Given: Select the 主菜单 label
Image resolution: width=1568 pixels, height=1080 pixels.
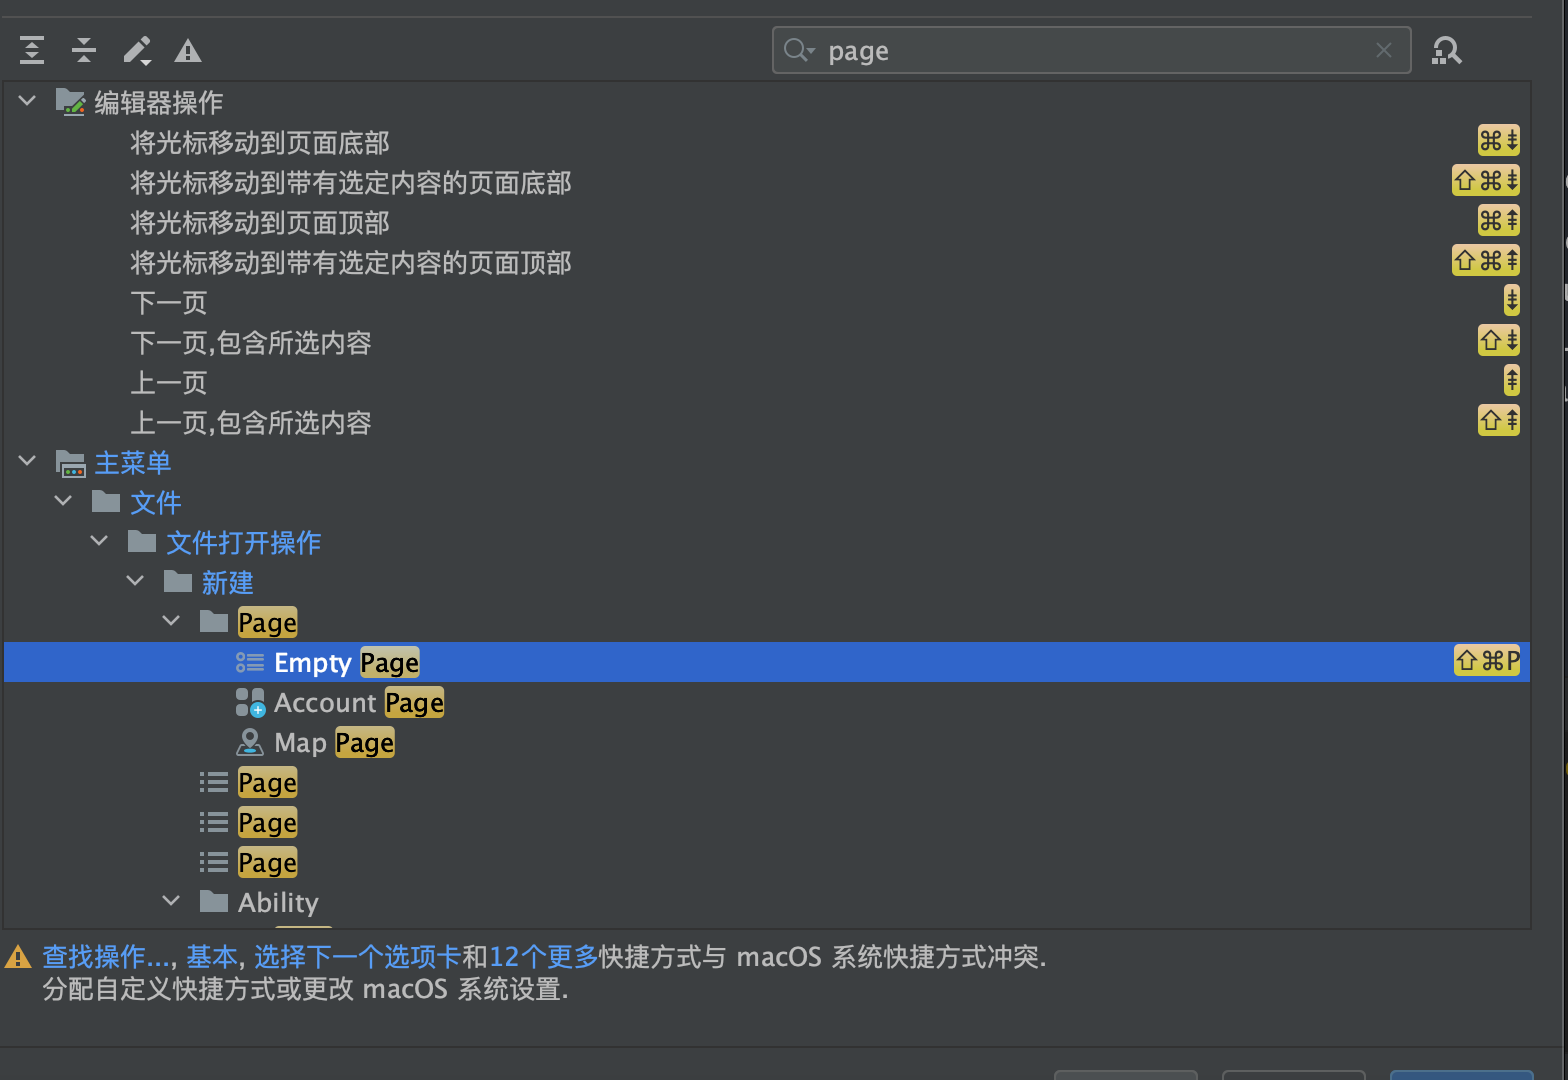Looking at the screenshot, I should pyautogui.click(x=133, y=462).
